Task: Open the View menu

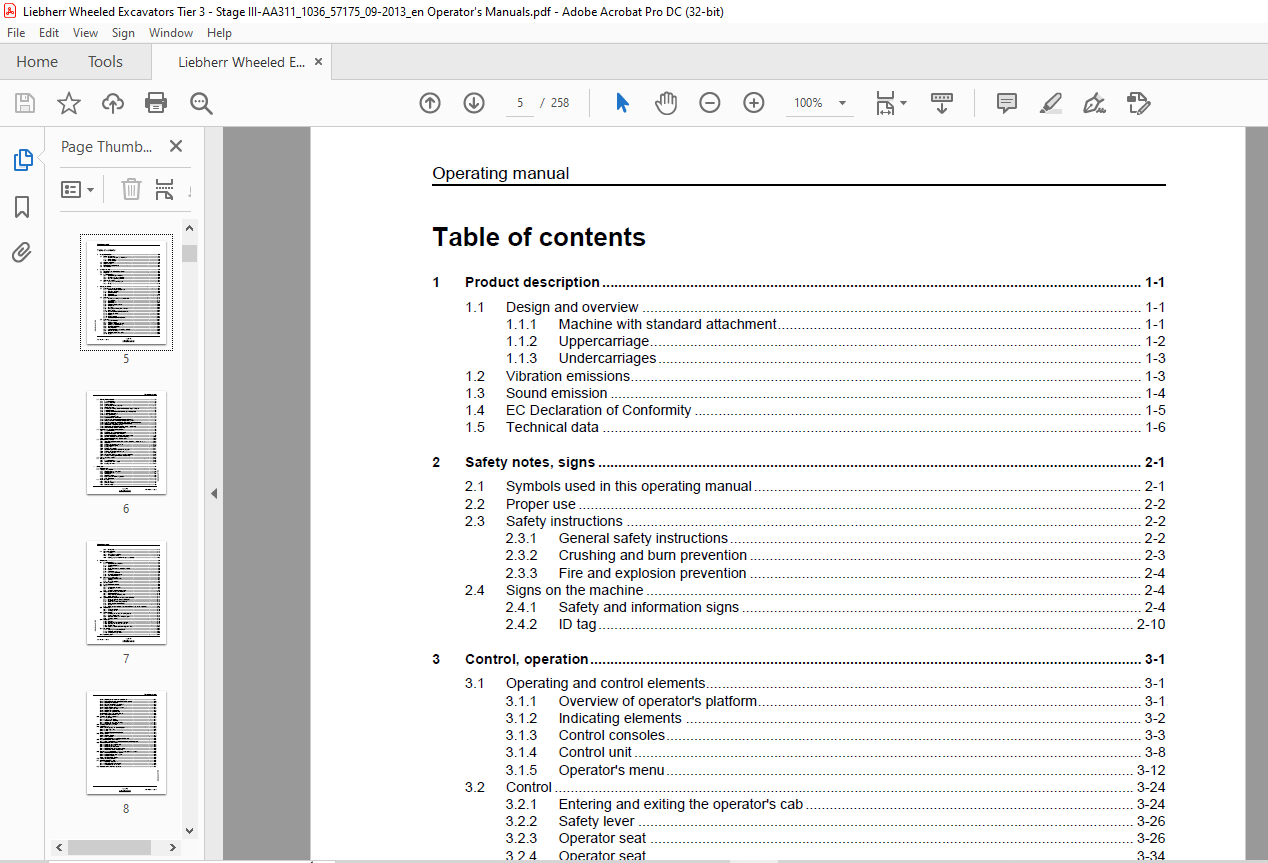Action: [x=85, y=33]
